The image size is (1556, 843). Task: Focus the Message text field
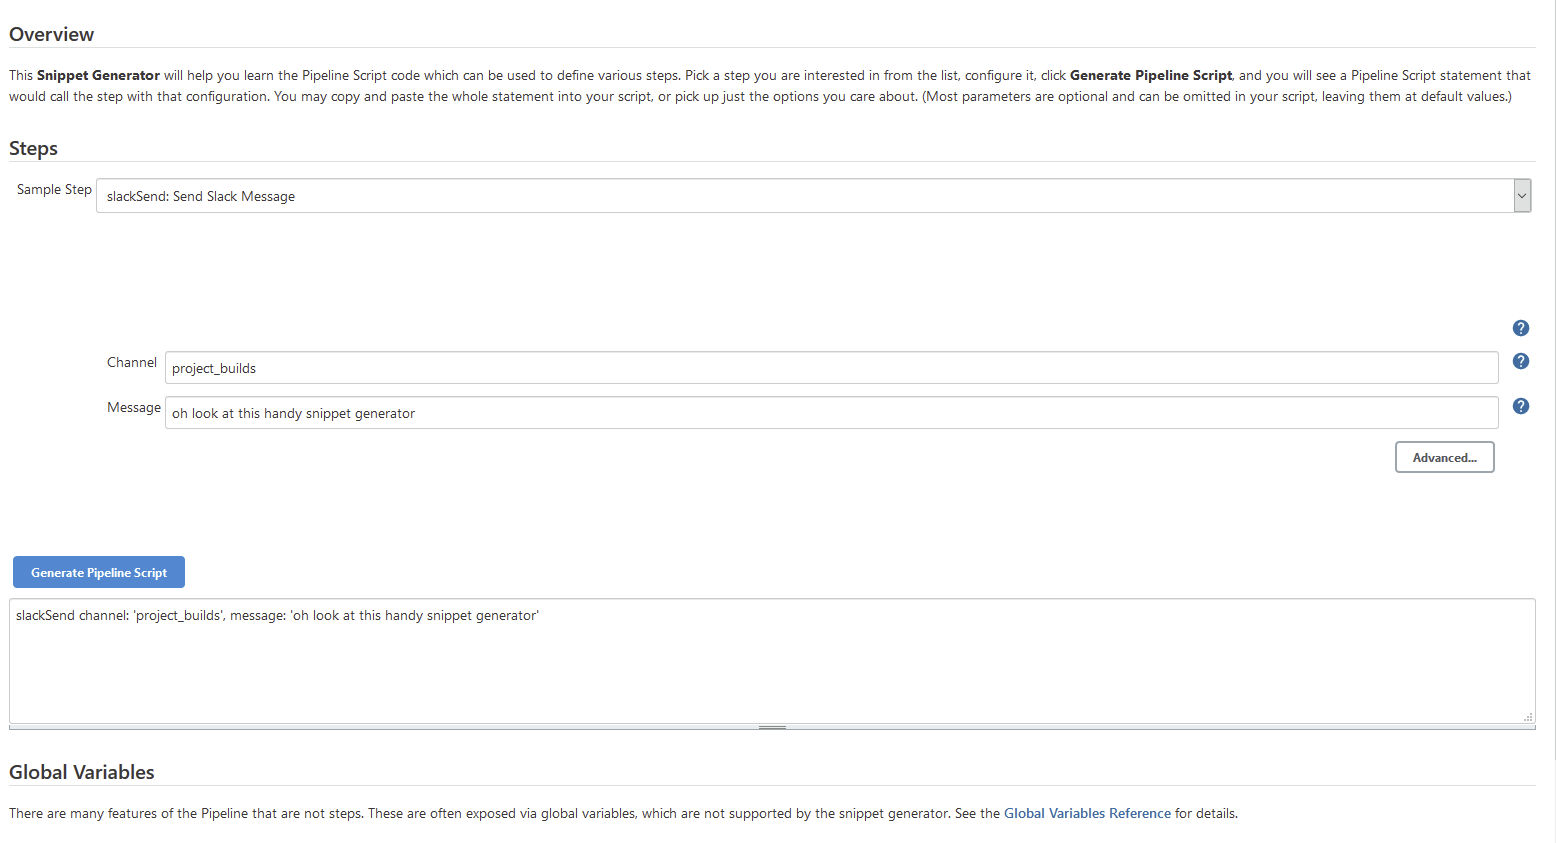(x=831, y=413)
